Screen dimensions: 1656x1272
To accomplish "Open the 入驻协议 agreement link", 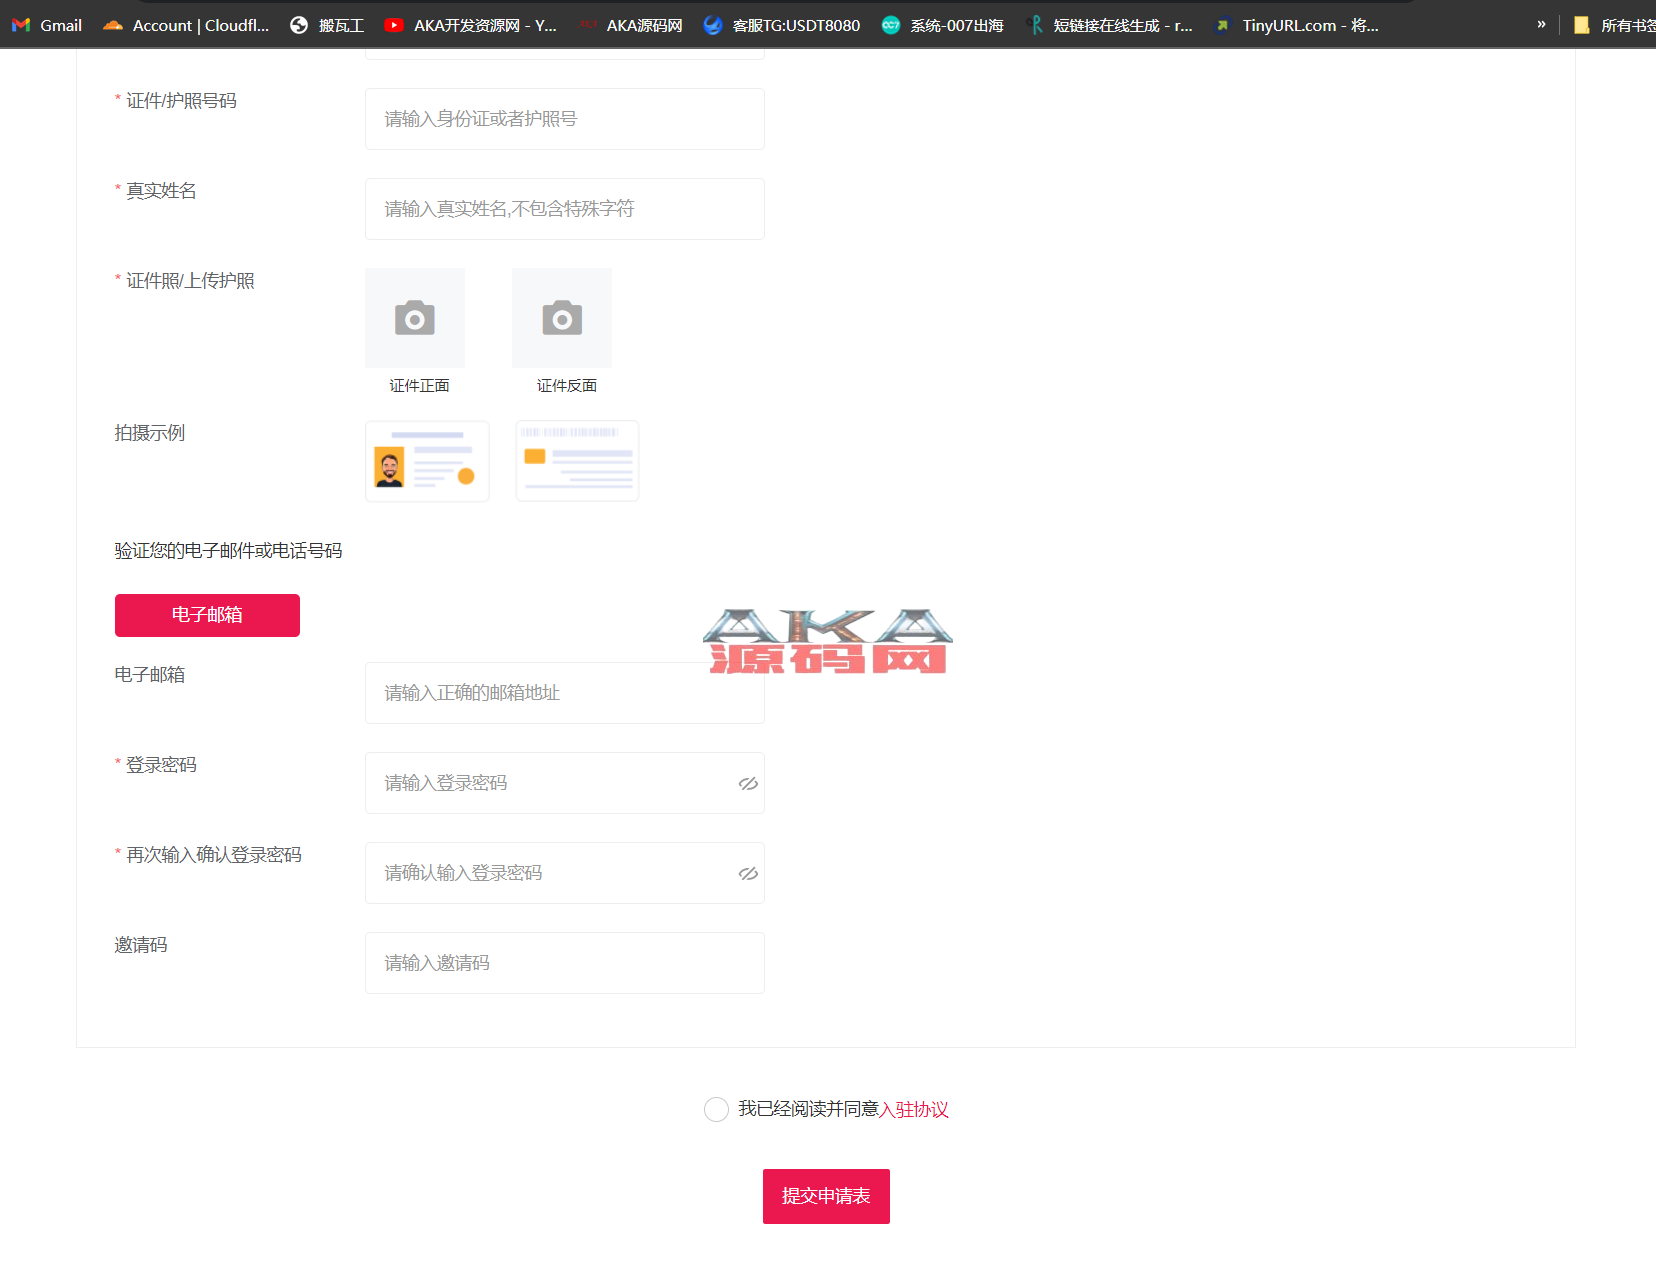I will 914,1109.
